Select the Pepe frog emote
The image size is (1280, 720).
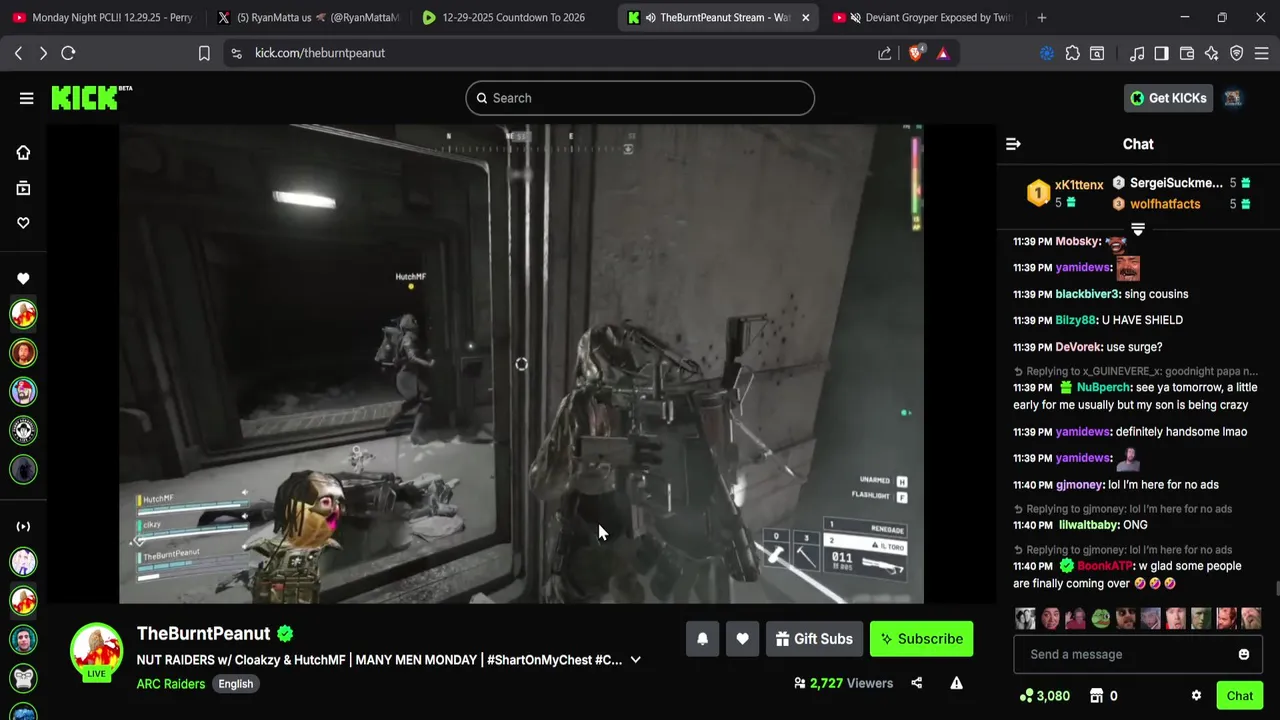[1101, 618]
